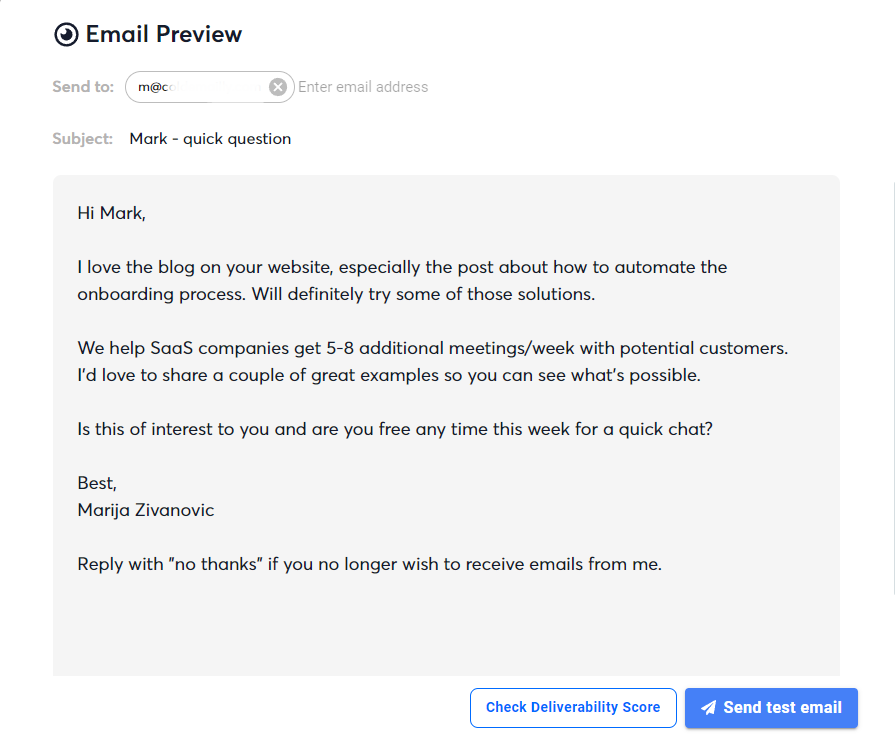Click the 'Subject:' label
Screen dimensions: 895x740
[x=82, y=139]
